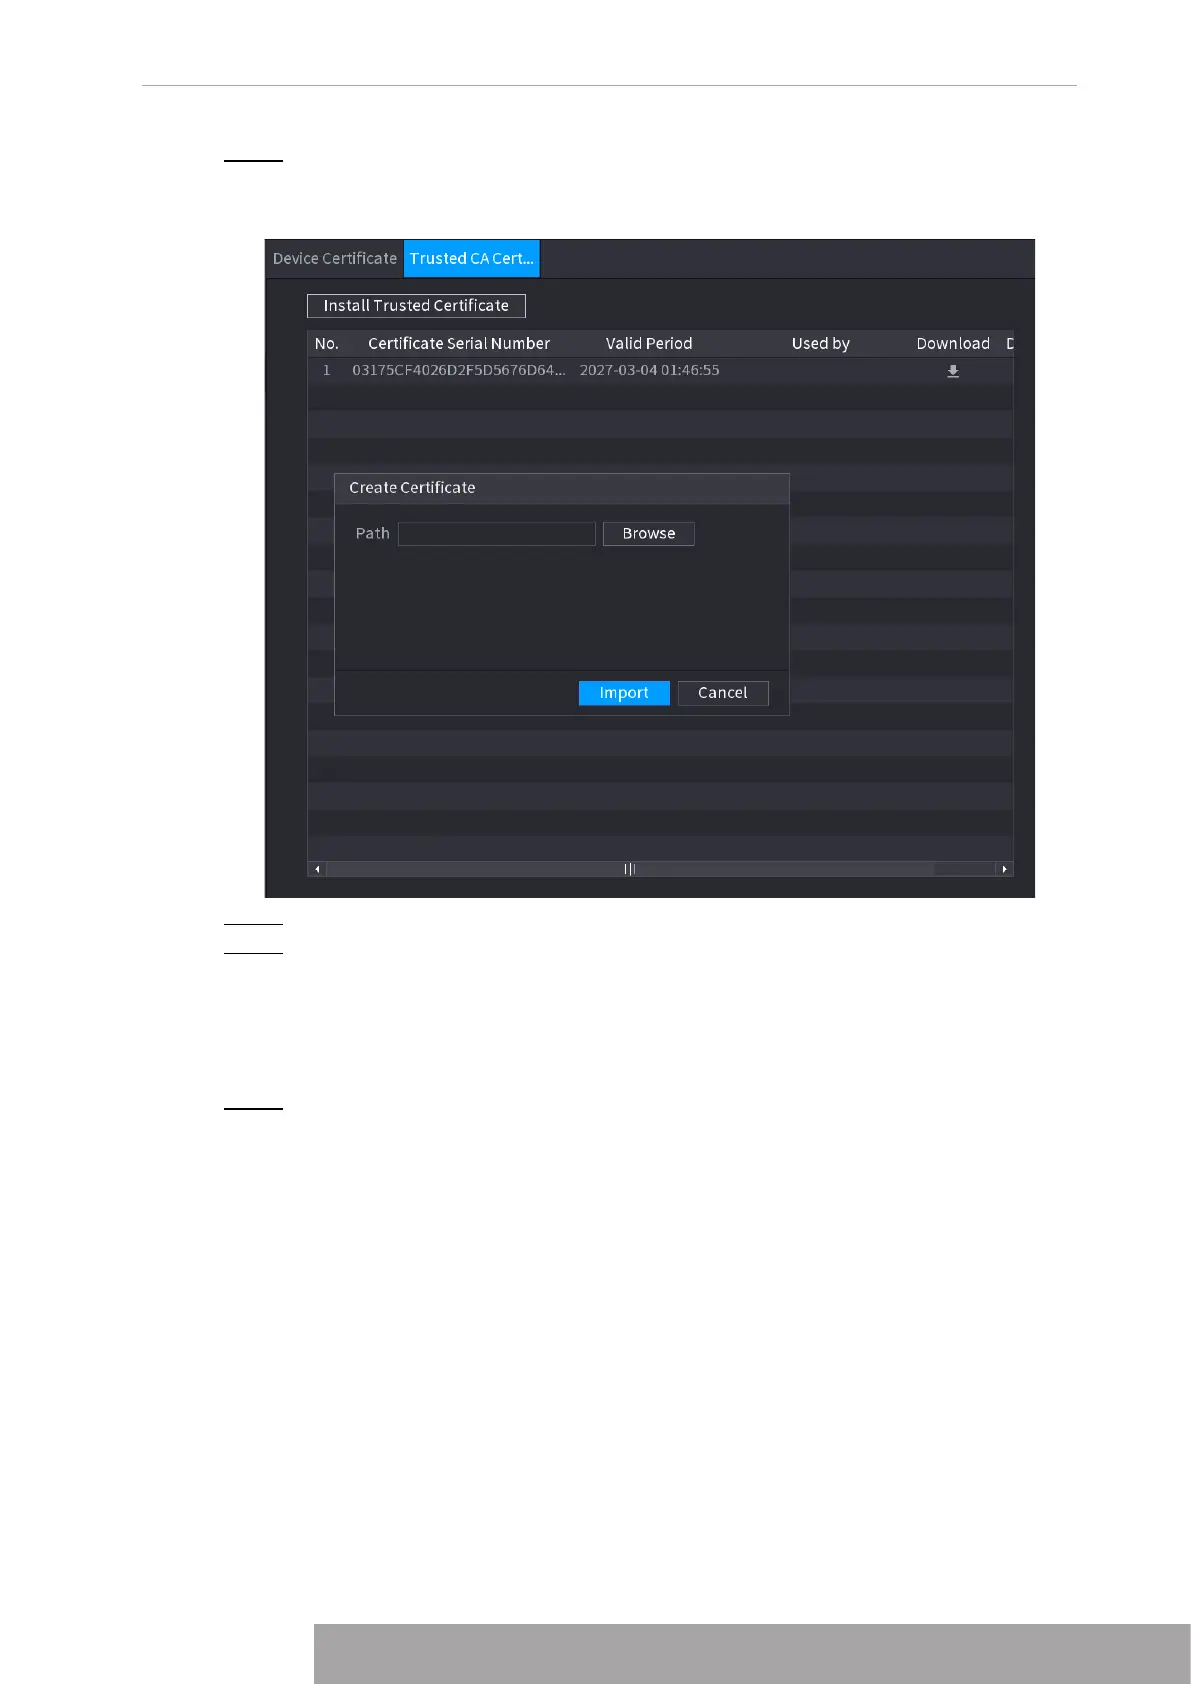Open Browse to choose certificate path
The width and height of the screenshot is (1191, 1684).
coord(649,534)
